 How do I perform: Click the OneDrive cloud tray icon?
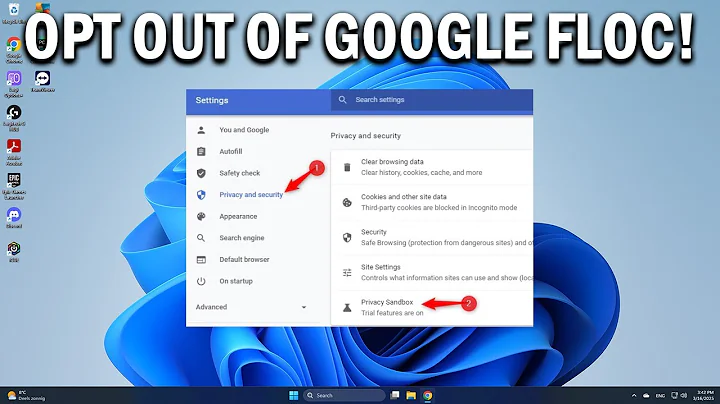pos(646,396)
